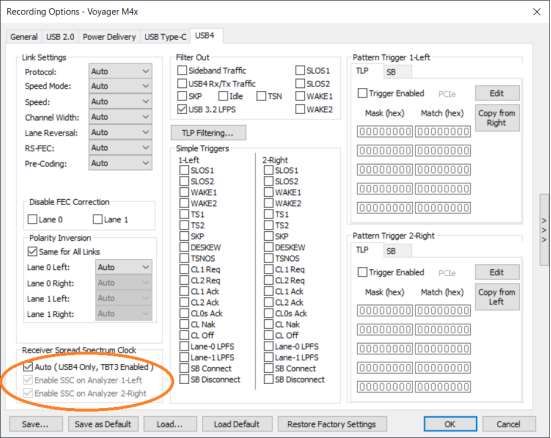Uncheck Same for All Links
This screenshot has width=551, height=438.
coord(32,251)
